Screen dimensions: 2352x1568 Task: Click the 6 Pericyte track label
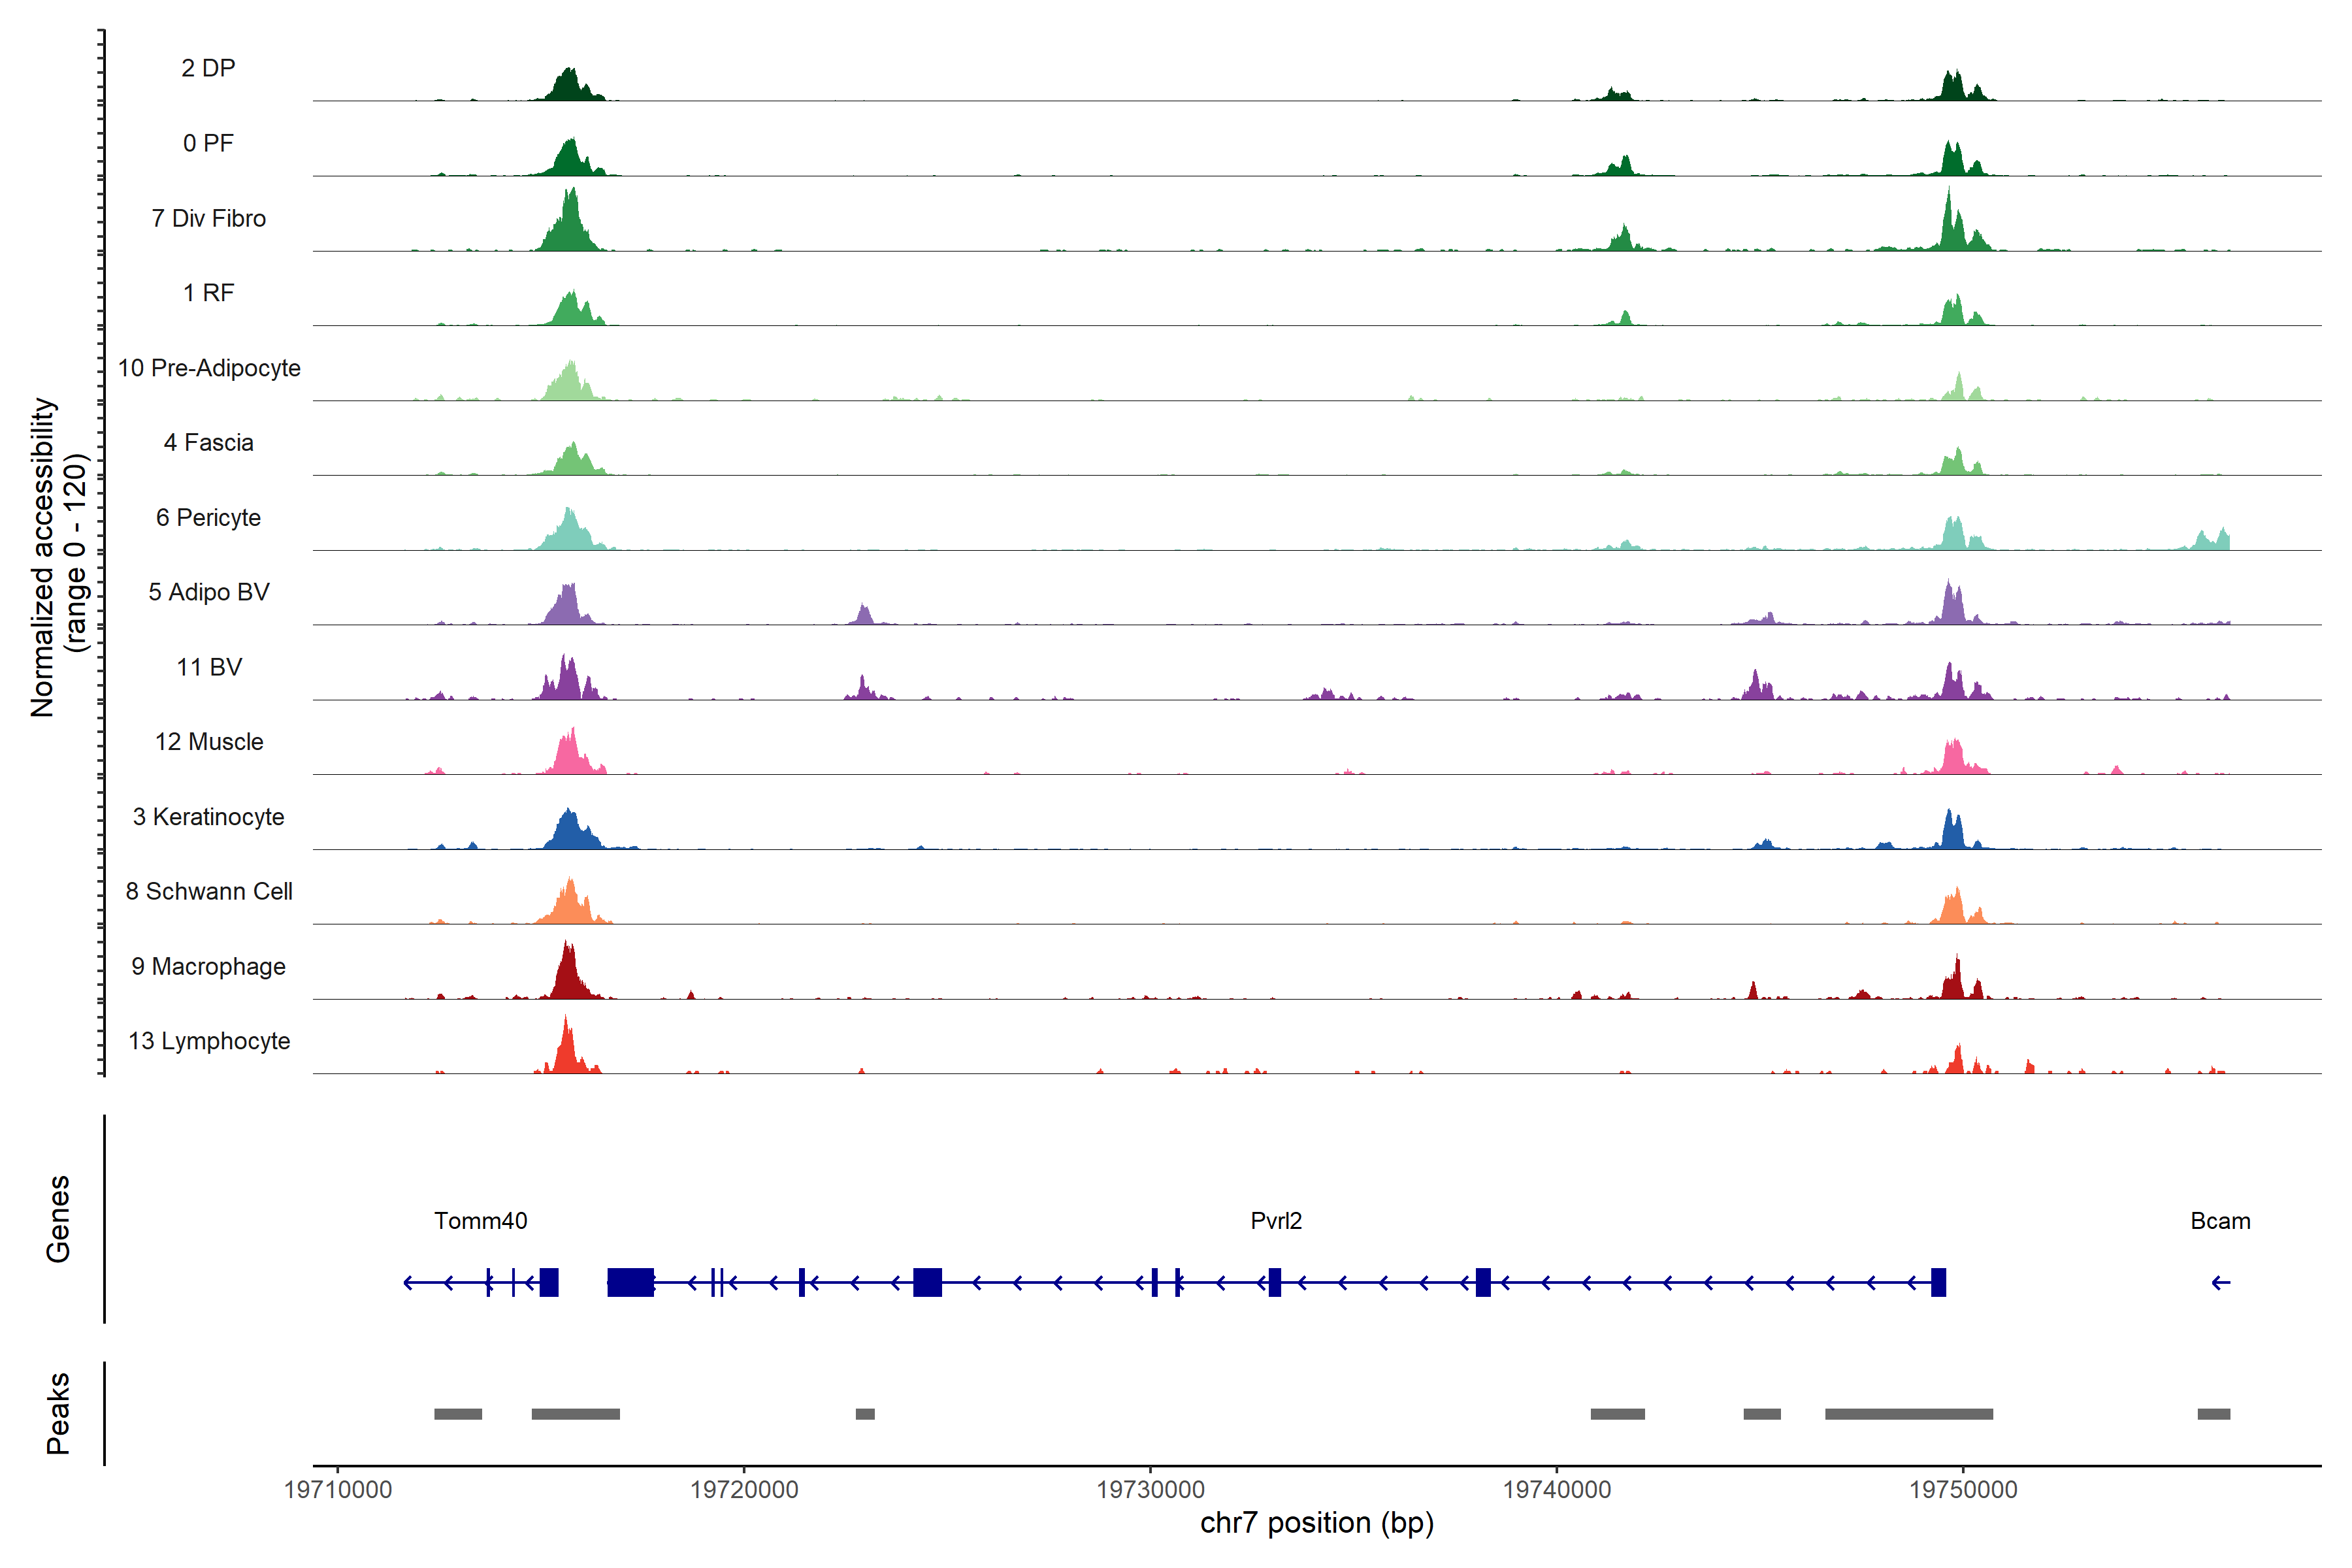208,518
